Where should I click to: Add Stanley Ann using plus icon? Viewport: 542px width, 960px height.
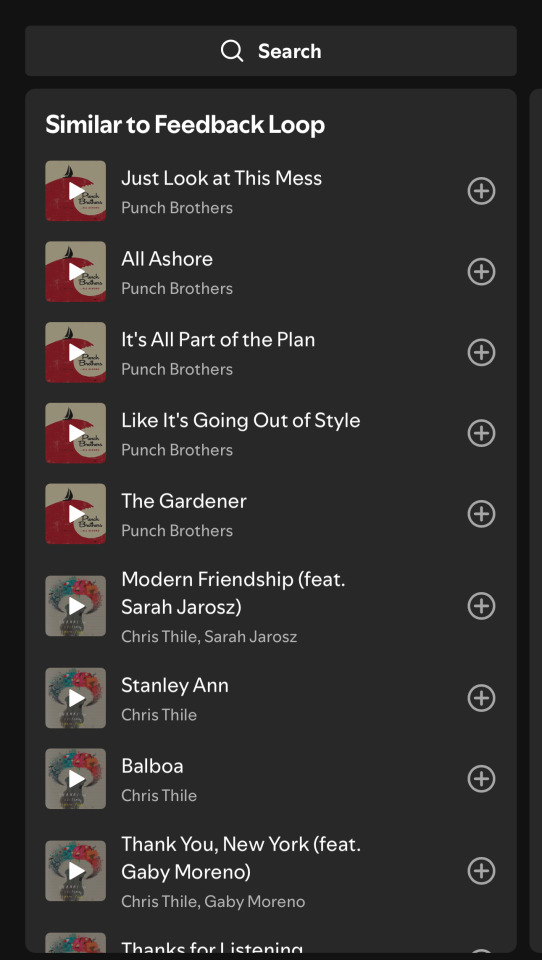(x=481, y=698)
